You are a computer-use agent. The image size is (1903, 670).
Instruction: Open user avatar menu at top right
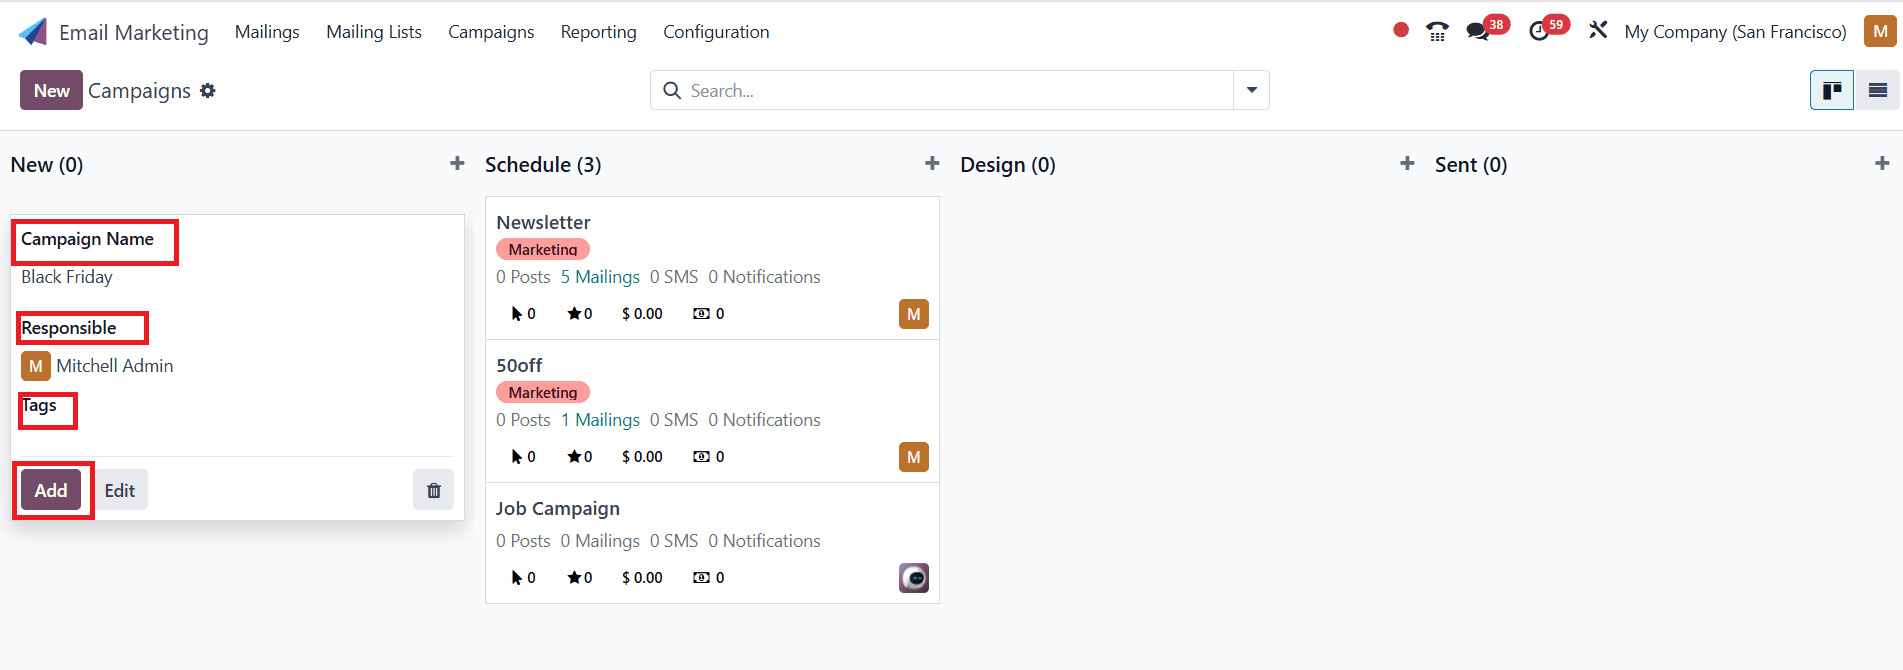[1880, 31]
